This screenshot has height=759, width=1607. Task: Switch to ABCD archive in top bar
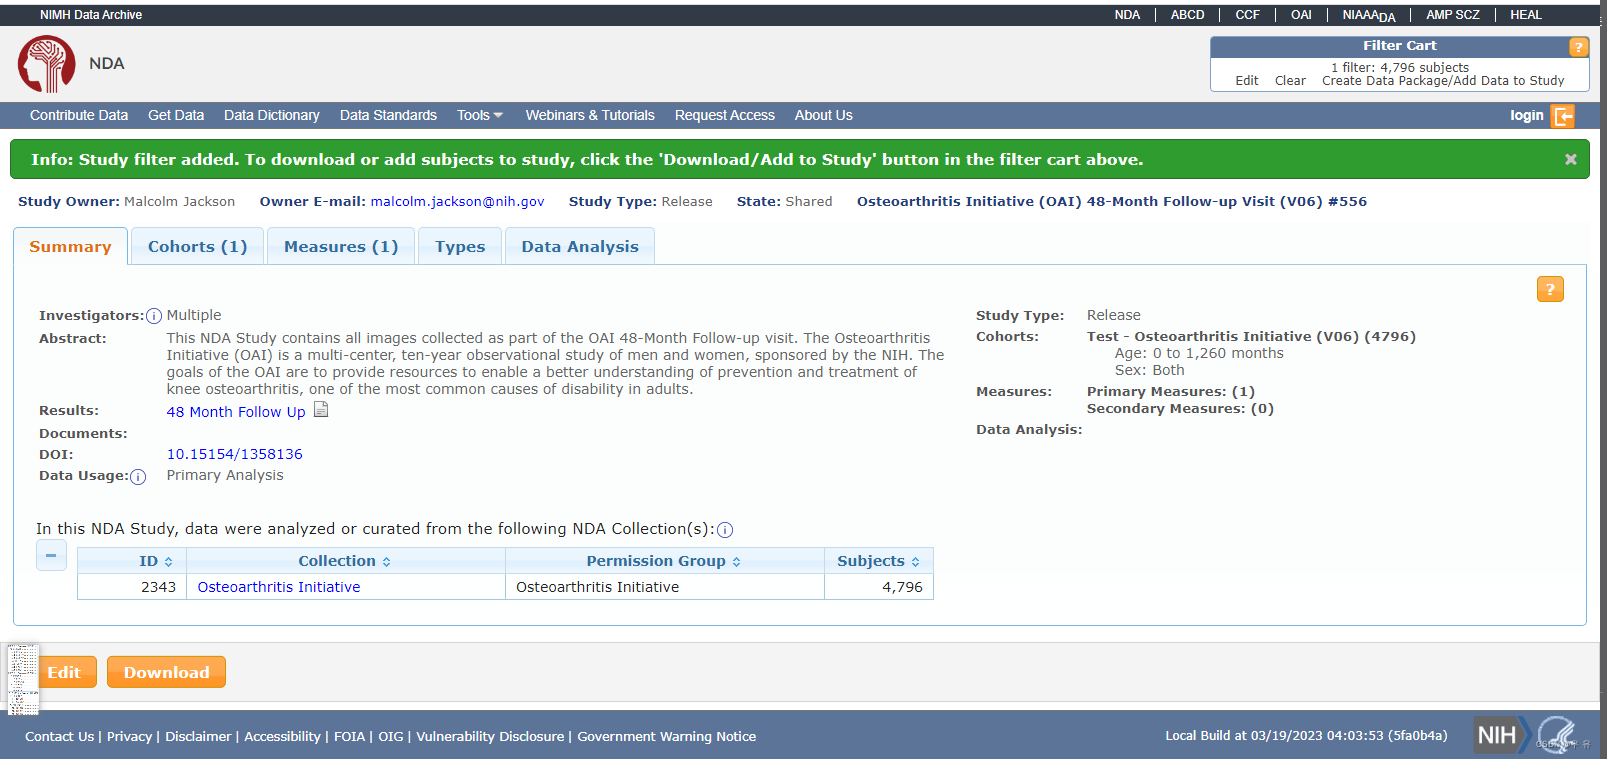(x=1187, y=15)
